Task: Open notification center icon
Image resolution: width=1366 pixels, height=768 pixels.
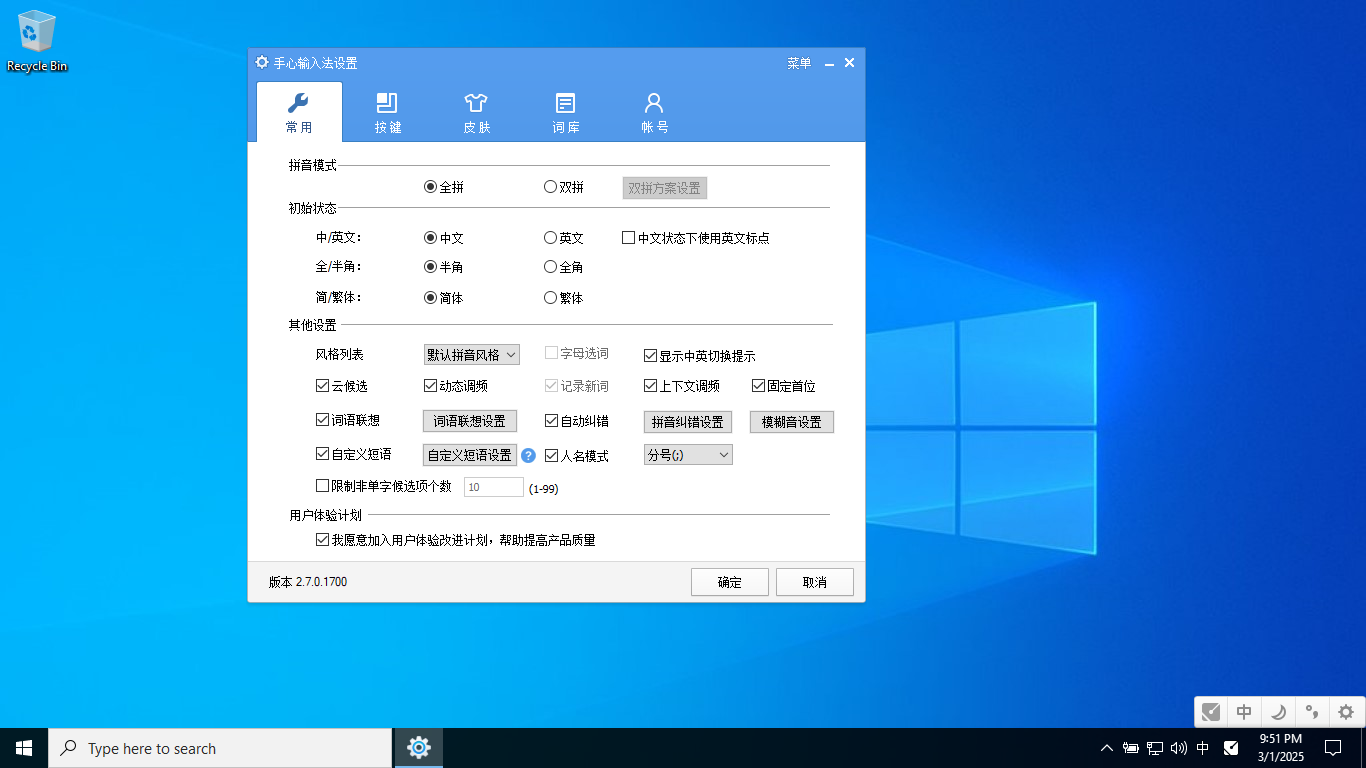Action: [x=1333, y=748]
